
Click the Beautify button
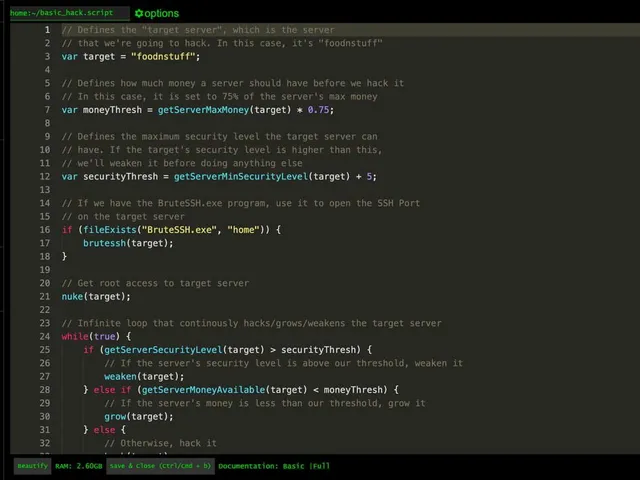pyautogui.click(x=33, y=466)
